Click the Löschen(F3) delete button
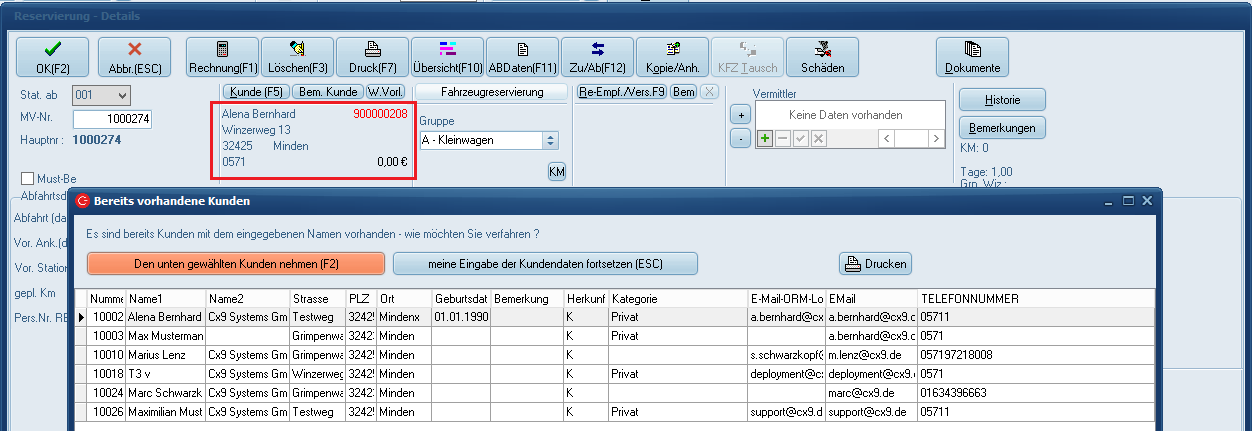The height and width of the screenshot is (431, 1252). (x=297, y=58)
